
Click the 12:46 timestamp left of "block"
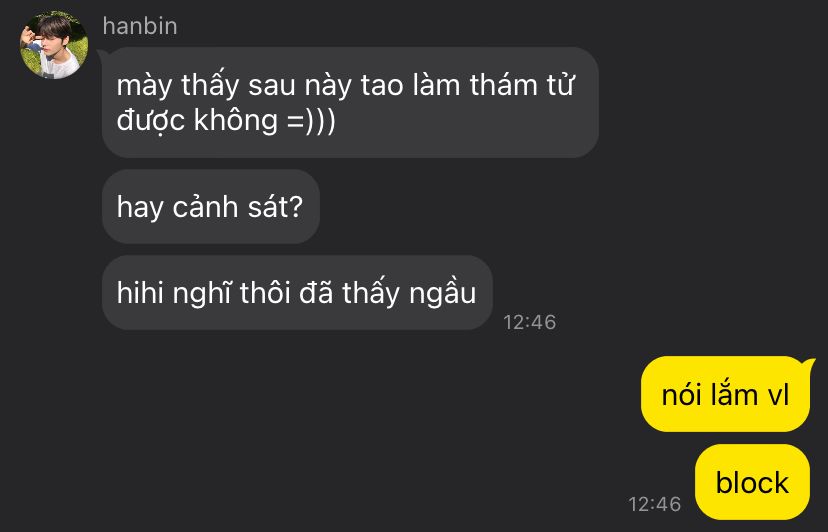coord(654,504)
